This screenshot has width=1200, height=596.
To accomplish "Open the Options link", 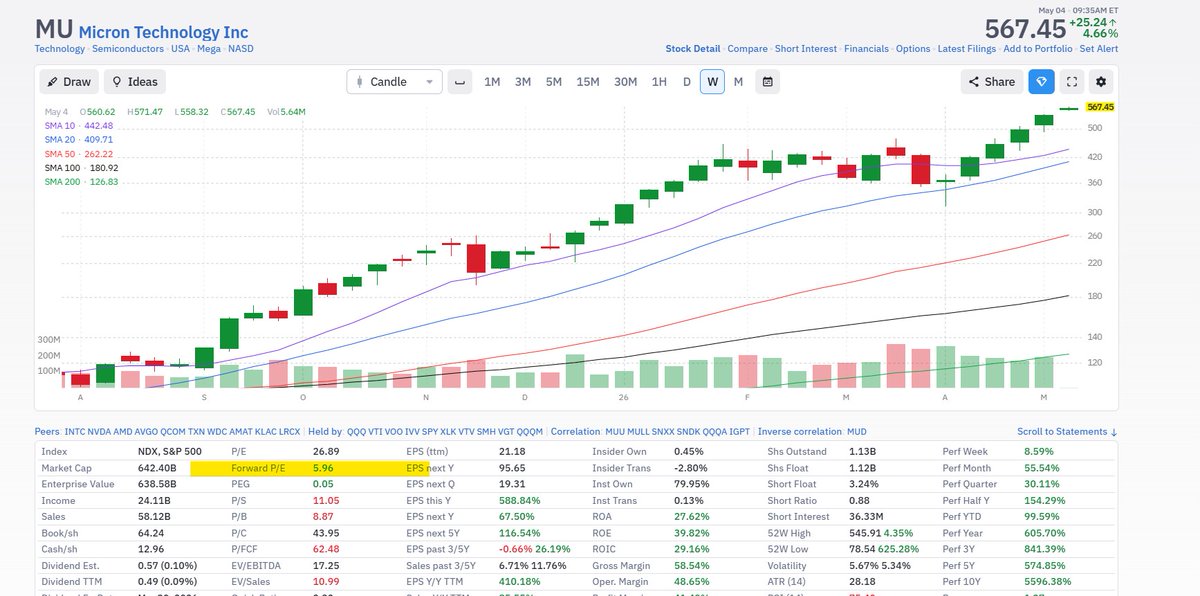I will pos(913,49).
